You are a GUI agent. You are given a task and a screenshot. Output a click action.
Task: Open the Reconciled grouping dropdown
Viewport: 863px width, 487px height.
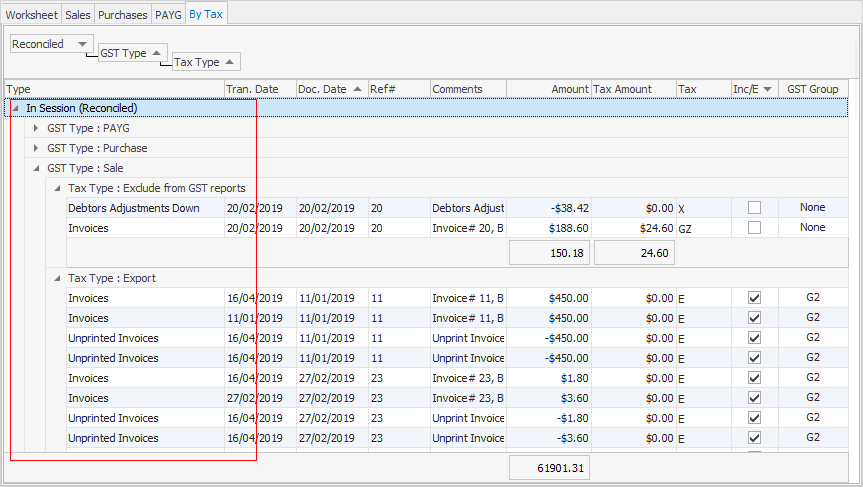(82, 44)
